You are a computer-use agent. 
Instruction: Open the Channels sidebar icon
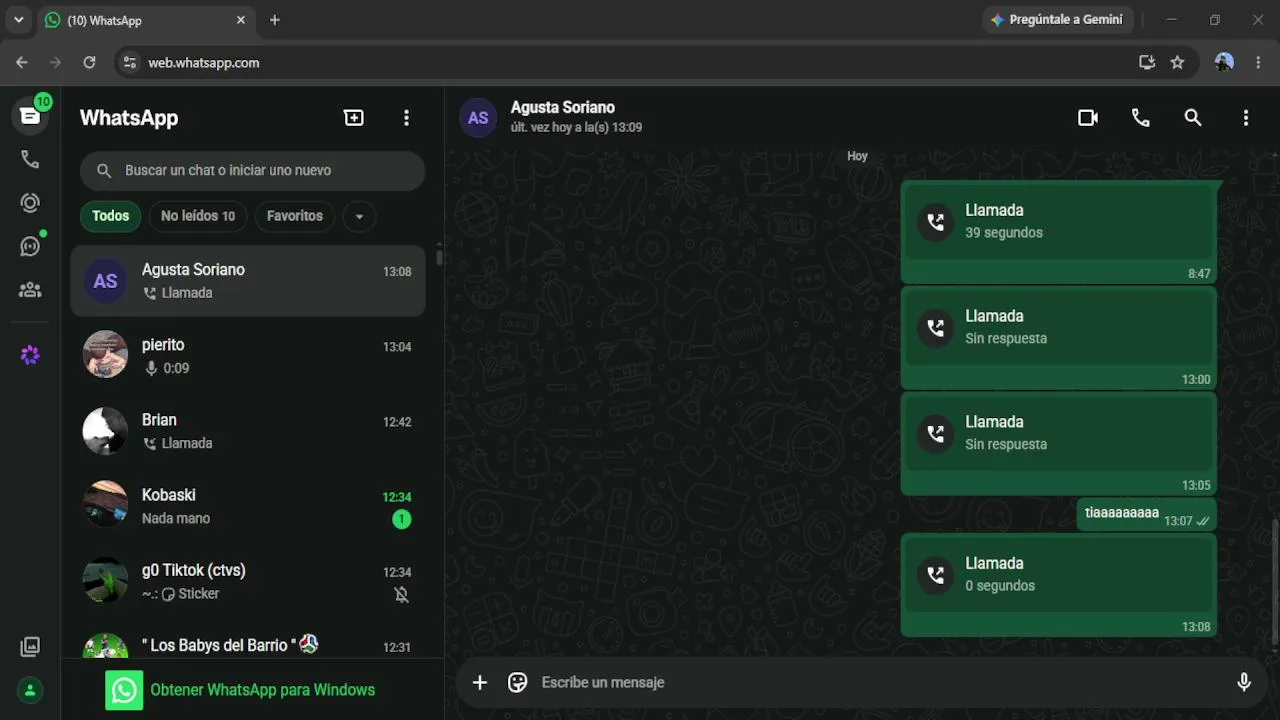pos(30,246)
